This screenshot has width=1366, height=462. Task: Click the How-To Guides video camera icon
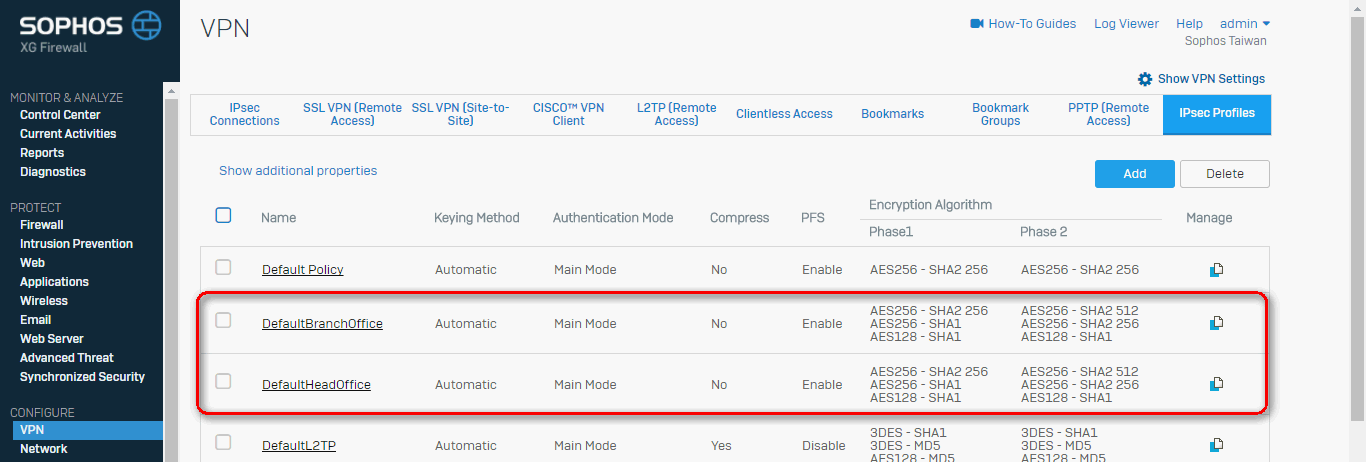[977, 23]
